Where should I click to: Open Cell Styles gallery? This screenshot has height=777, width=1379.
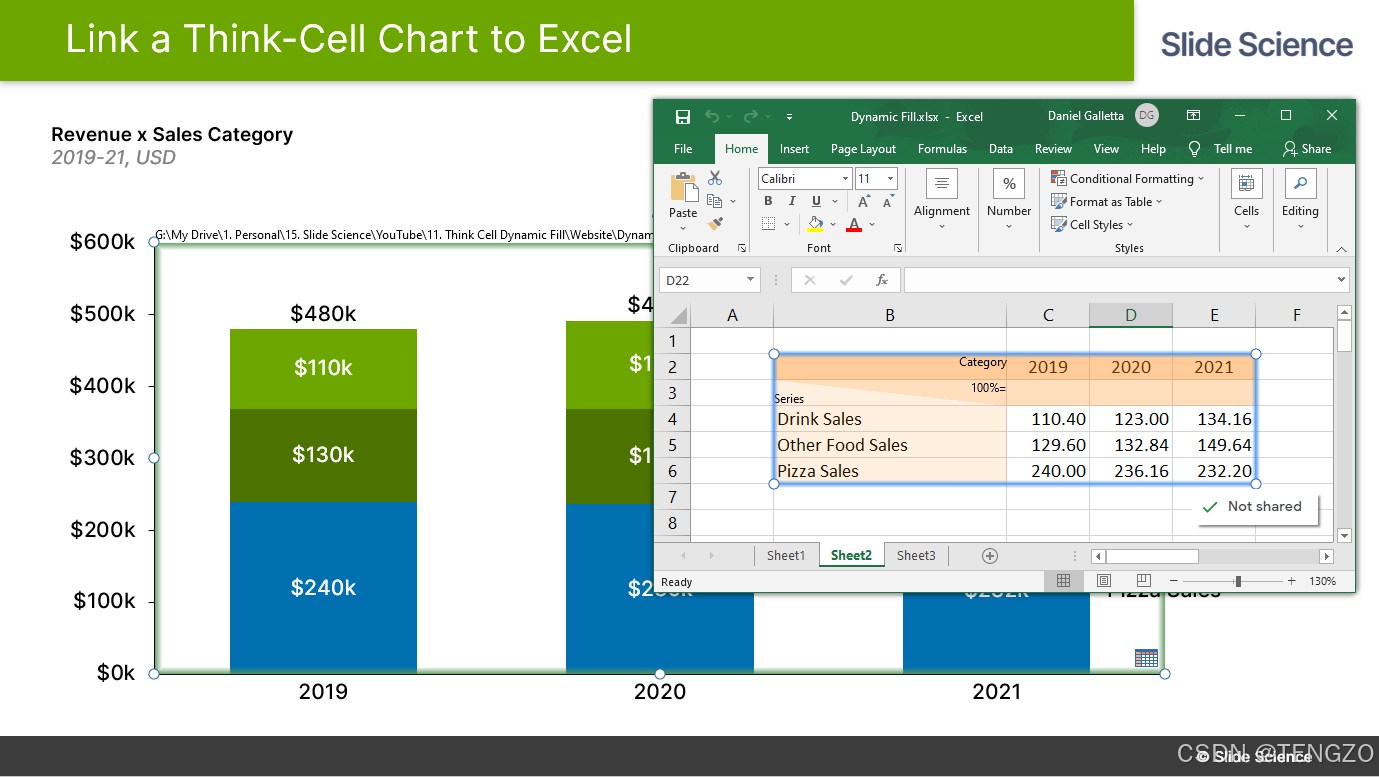click(1093, 224)
